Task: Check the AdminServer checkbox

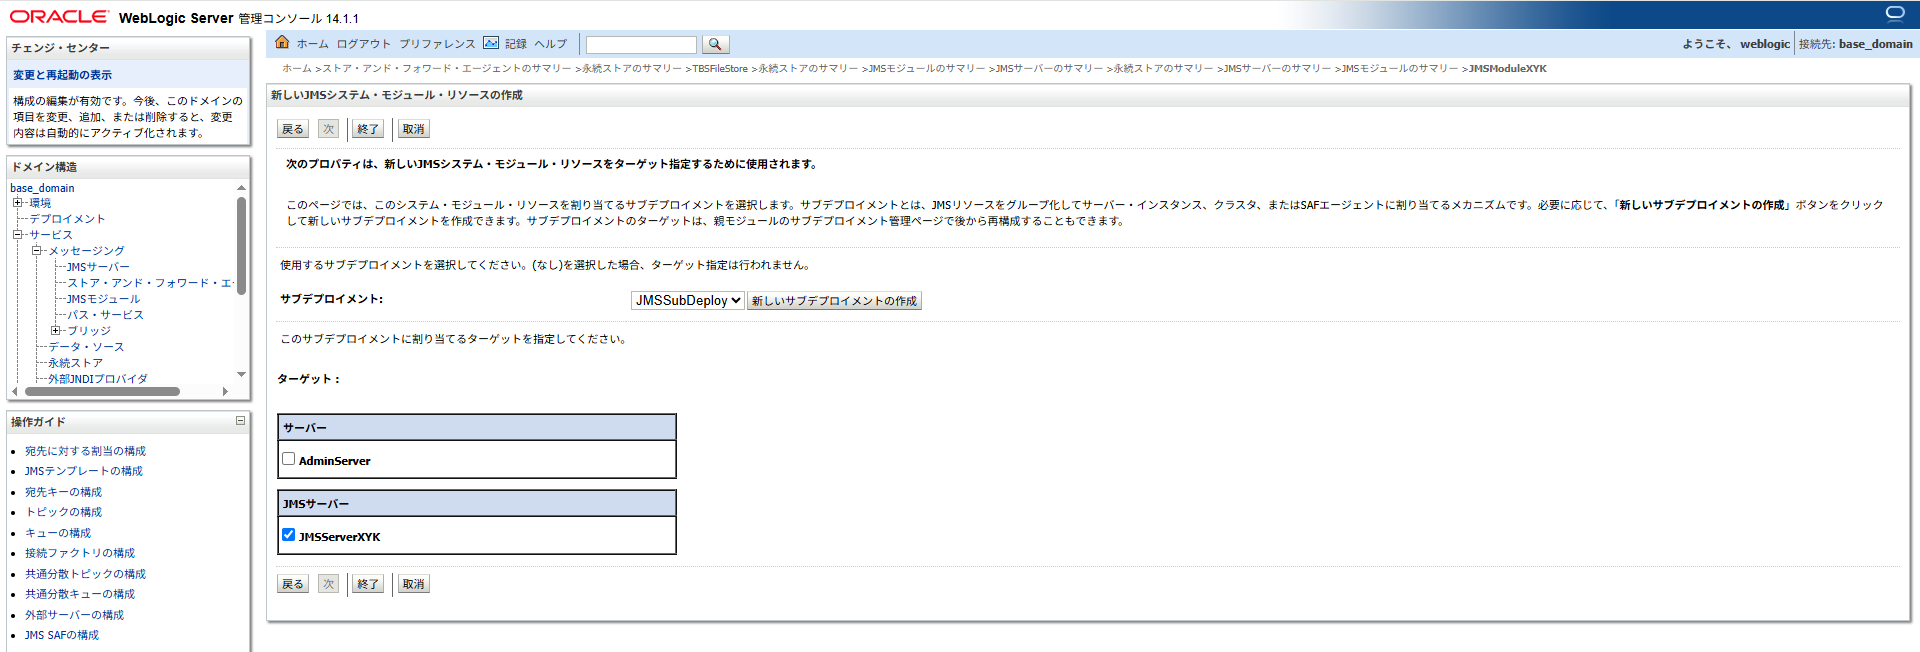Action: (x=288, y=459)
